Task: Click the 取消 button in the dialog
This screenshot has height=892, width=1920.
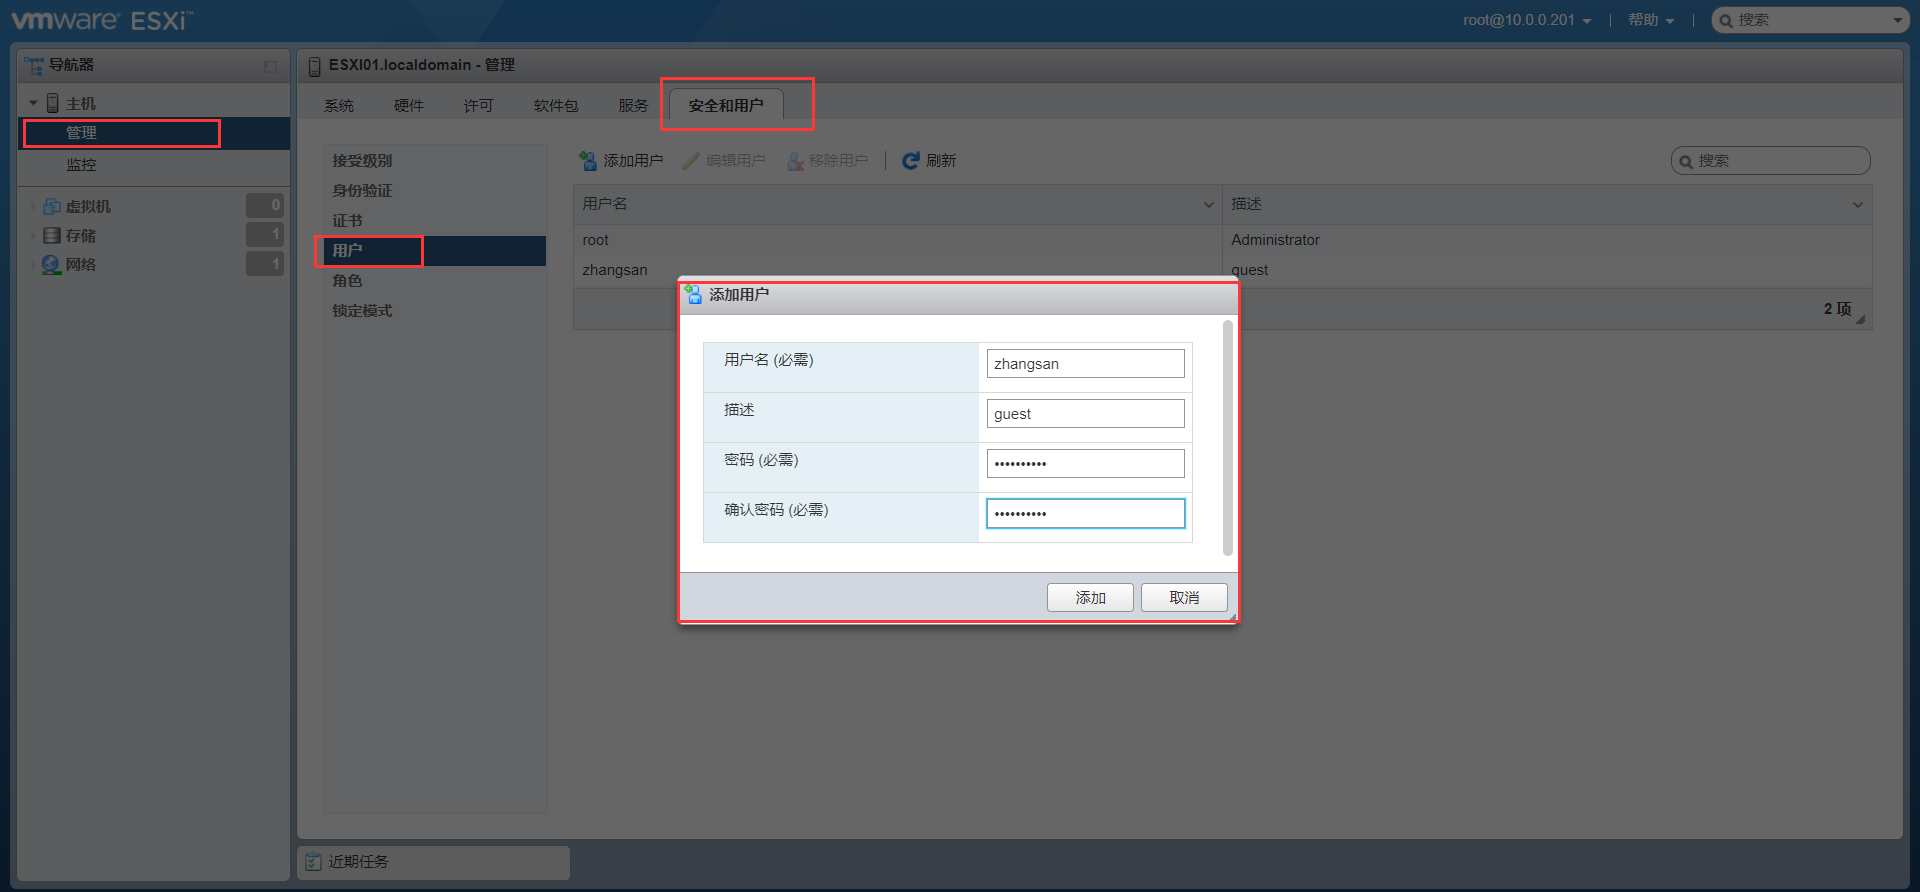Action: pyautogui.click(x=1184, y=597)
